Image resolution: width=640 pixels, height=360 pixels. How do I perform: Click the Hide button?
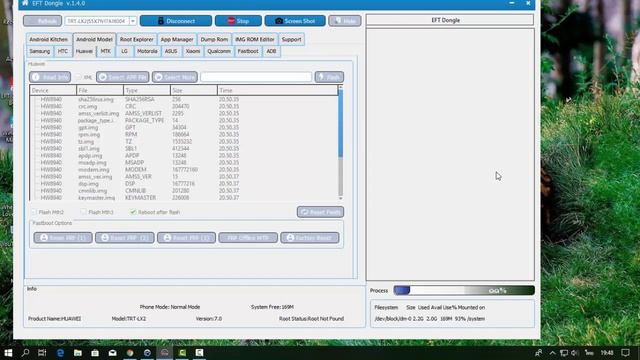coord(345,21)
